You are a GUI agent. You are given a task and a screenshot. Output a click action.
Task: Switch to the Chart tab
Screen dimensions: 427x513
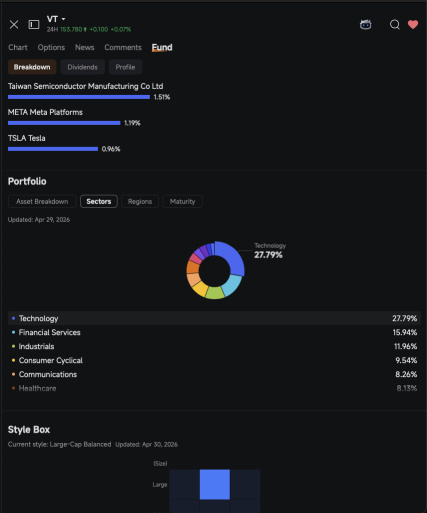(x=18, y=47)
